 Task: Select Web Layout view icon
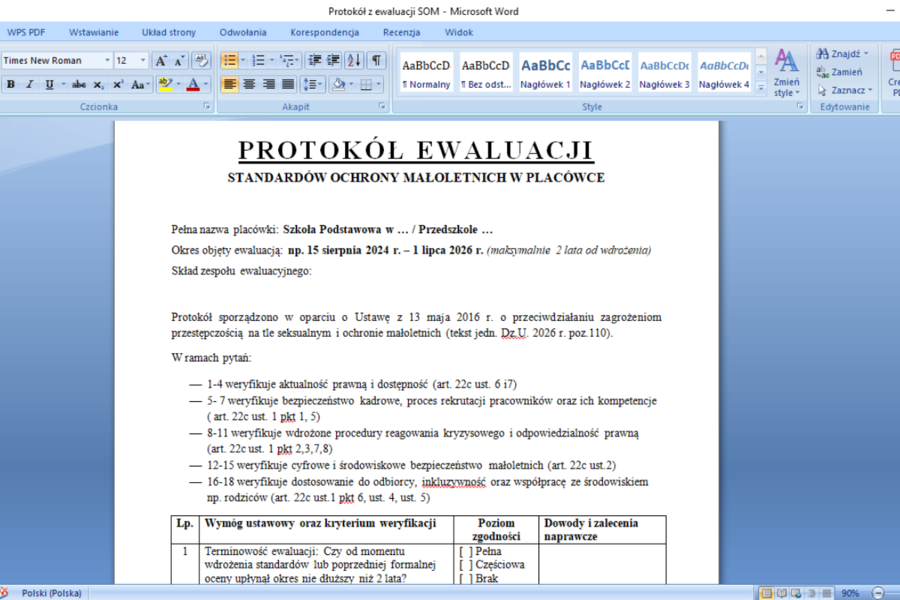coord(797,593)
